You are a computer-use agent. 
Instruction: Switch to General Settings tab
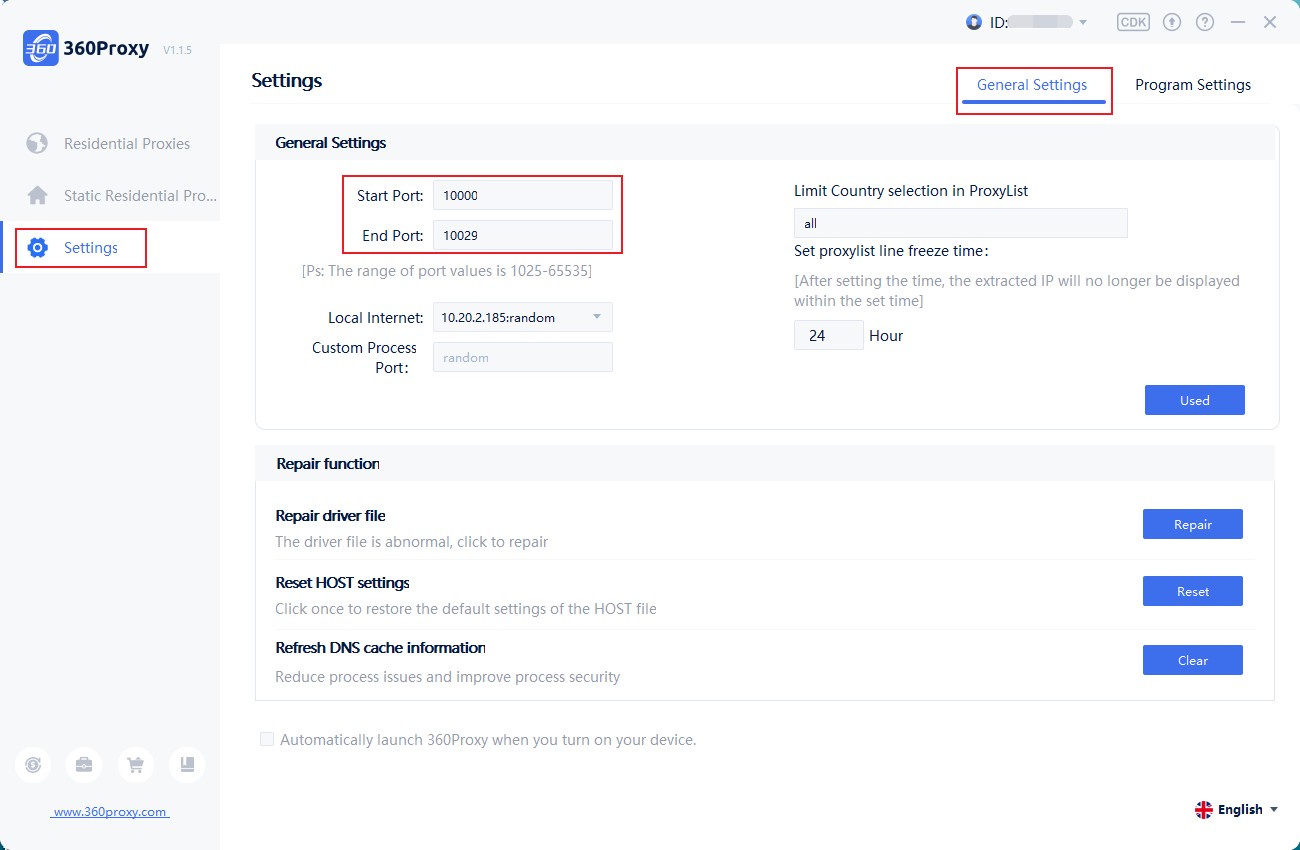tap(1032, 85)
